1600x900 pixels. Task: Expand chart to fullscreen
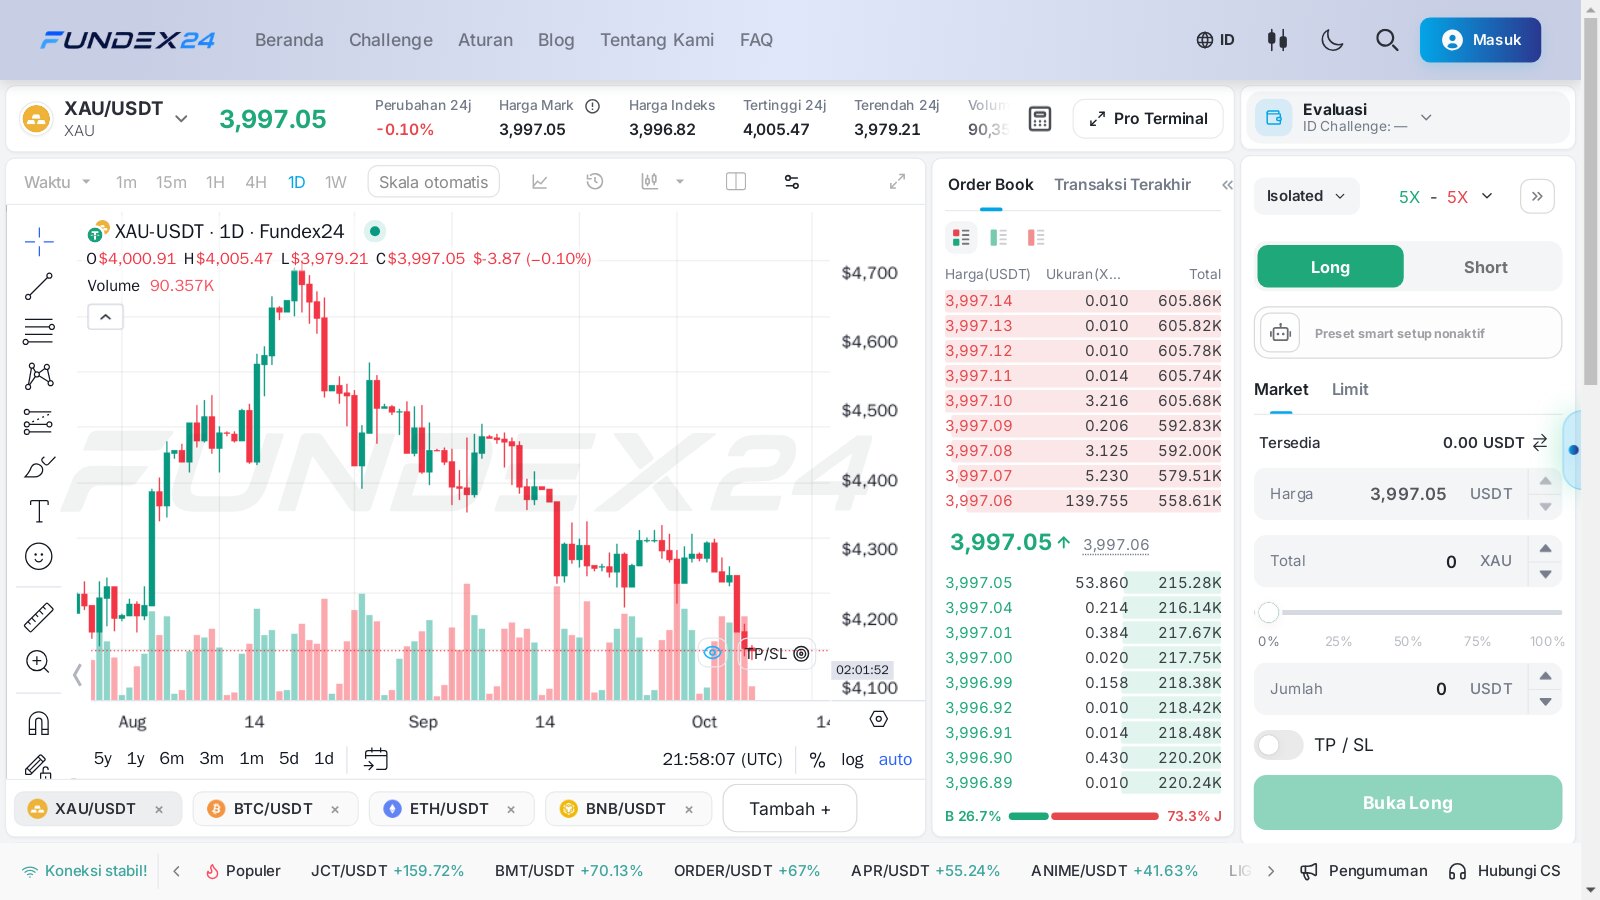[x=897, y=181]
